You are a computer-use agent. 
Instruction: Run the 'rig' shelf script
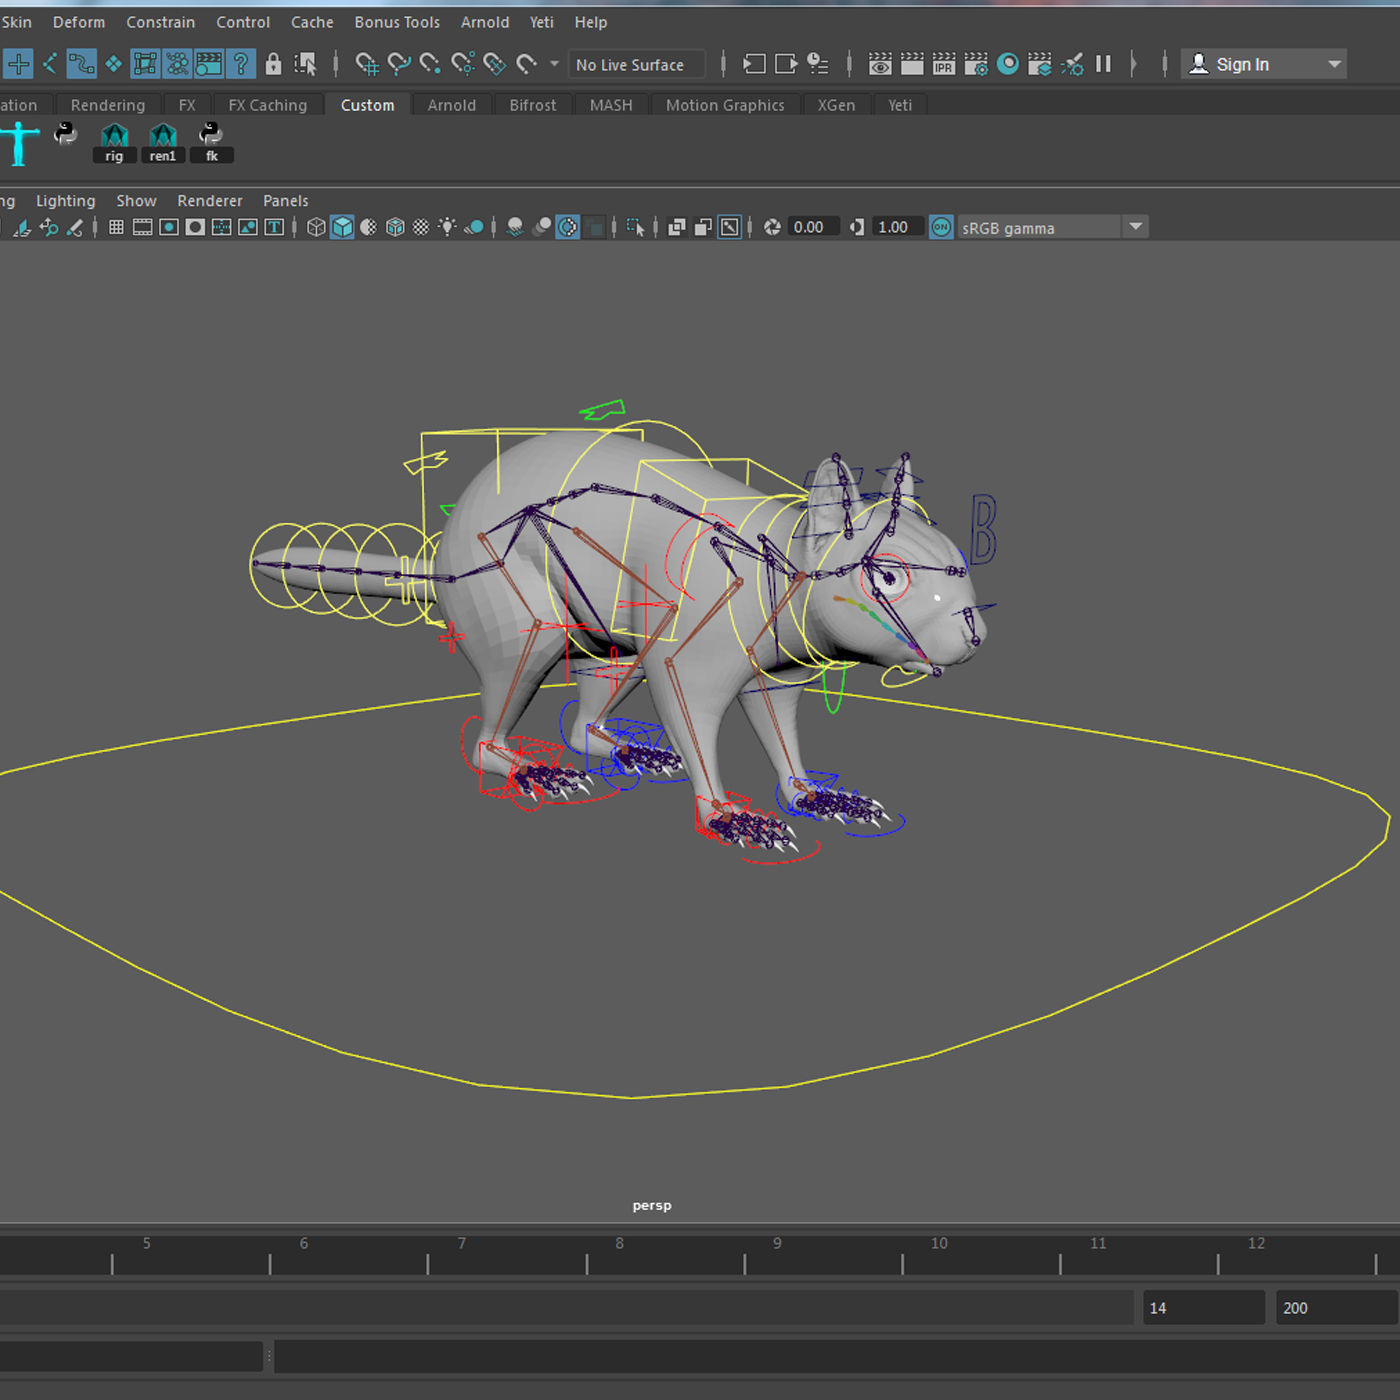coord(114,142)
